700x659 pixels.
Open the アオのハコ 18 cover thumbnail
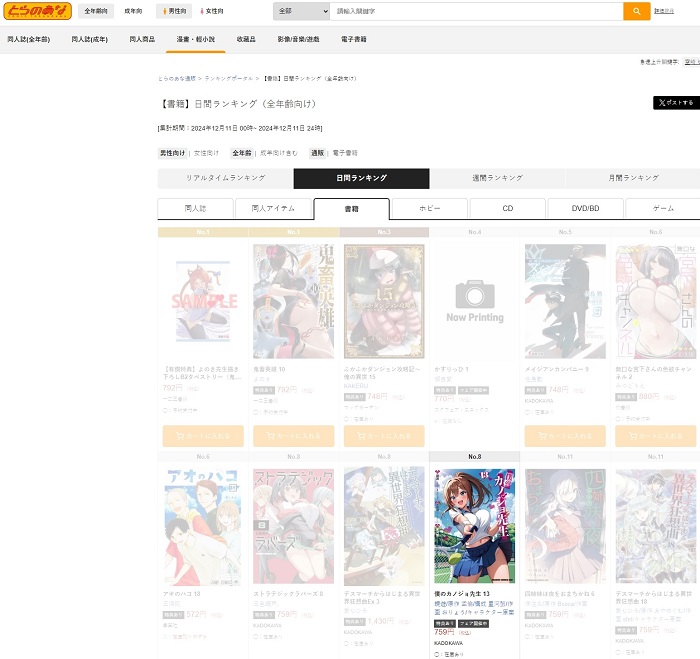pyautogui.click(x=203, y=526)
